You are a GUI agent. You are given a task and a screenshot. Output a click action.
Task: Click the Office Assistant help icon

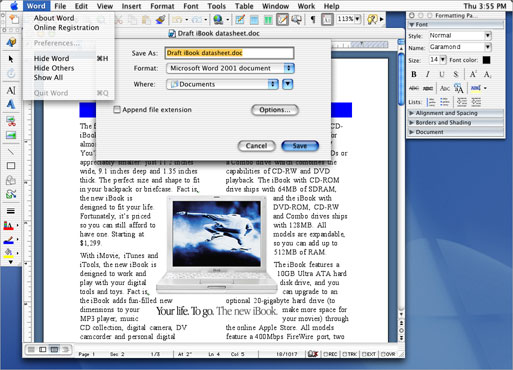click(372, 20)
